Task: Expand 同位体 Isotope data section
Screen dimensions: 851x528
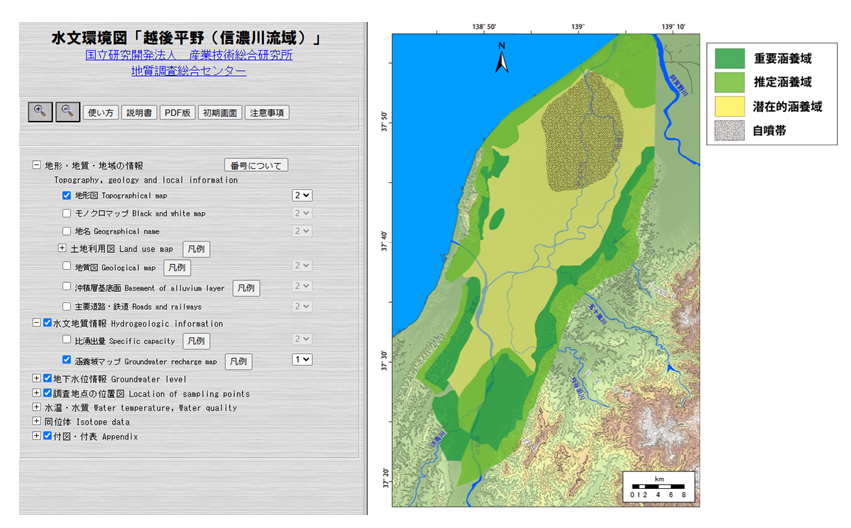Action: pyautogui.click(x=36, y=421)
